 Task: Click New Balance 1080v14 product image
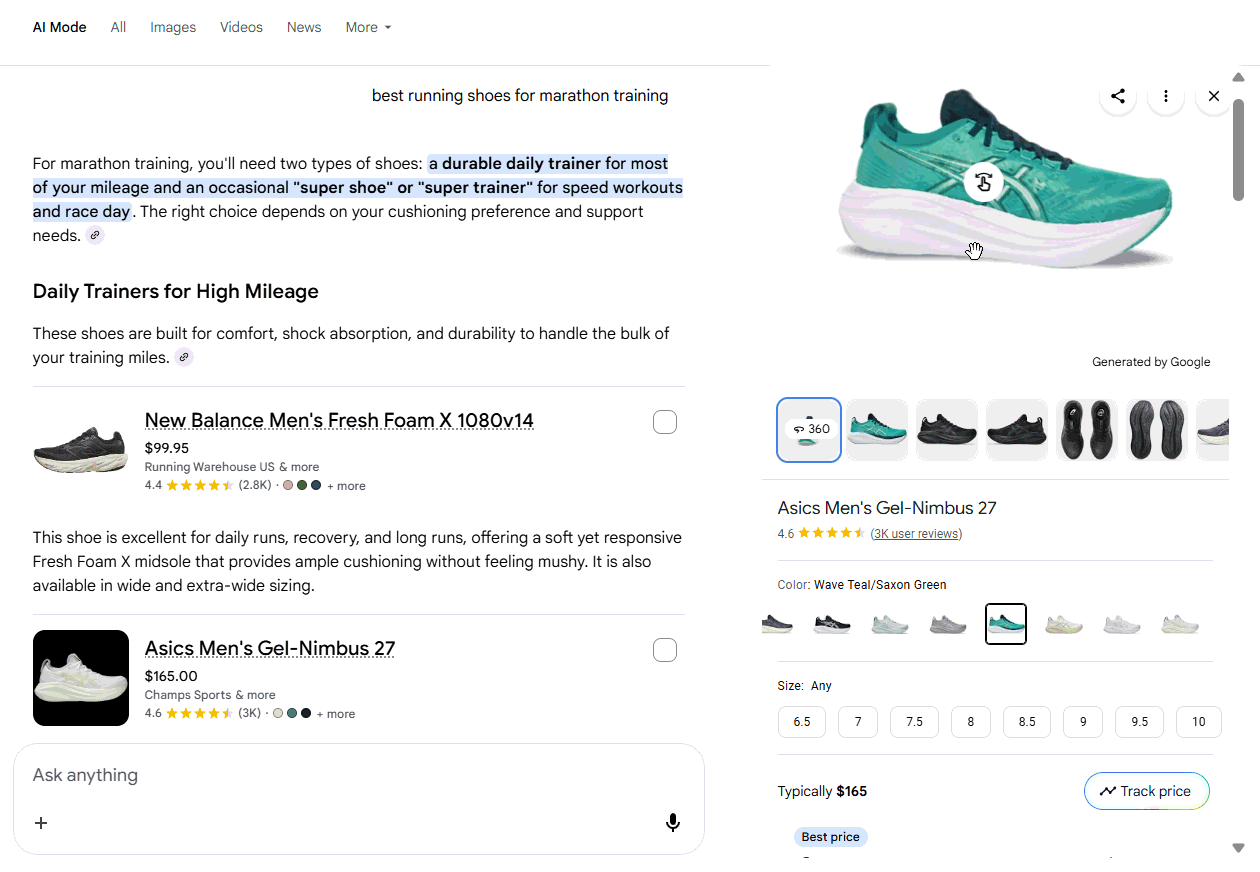[x=81, y=450]
